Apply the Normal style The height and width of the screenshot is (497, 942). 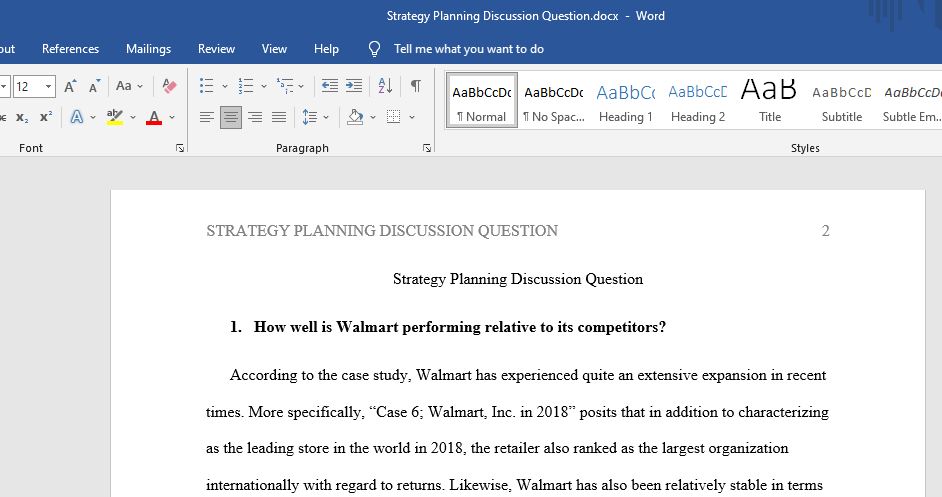click(x=482, y=100)
